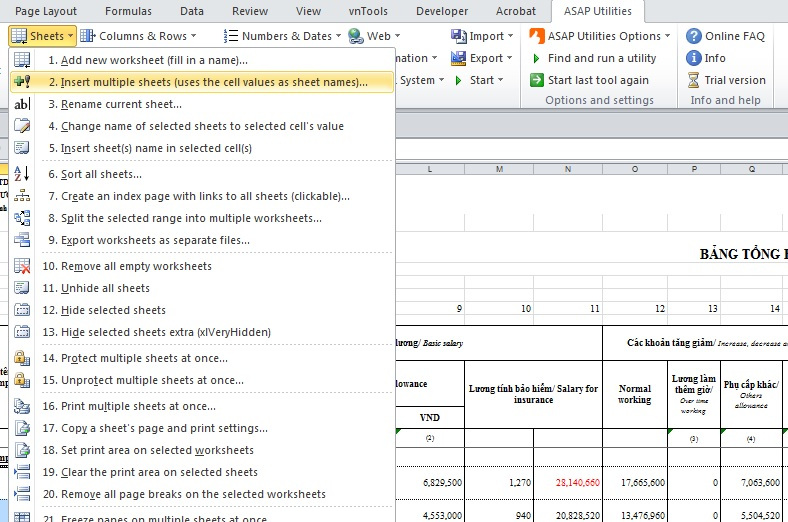
Task: Expand the ASAP Utilities Options dropdown
Action: pos(600,36)
